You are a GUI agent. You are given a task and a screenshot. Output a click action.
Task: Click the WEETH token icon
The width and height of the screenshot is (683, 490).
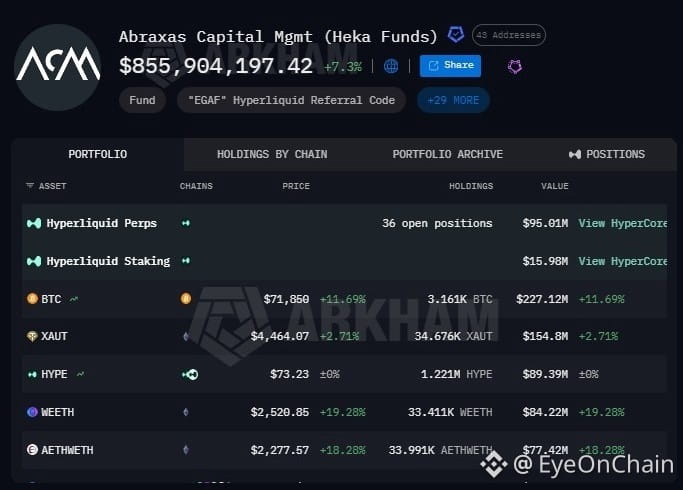pyautogui.click(x=32, y=412)
